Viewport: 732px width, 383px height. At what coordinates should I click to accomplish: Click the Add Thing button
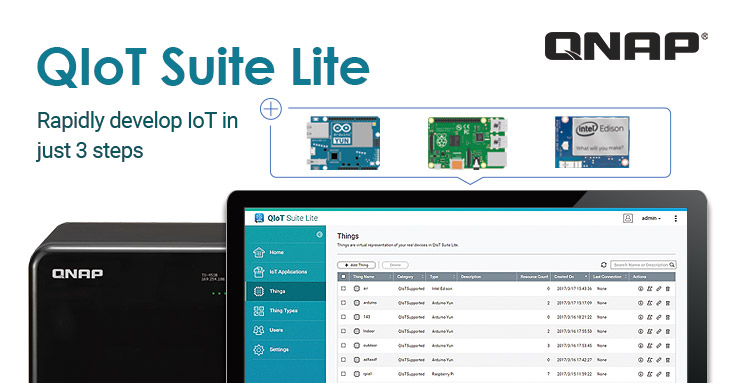[x=357, y=265]
